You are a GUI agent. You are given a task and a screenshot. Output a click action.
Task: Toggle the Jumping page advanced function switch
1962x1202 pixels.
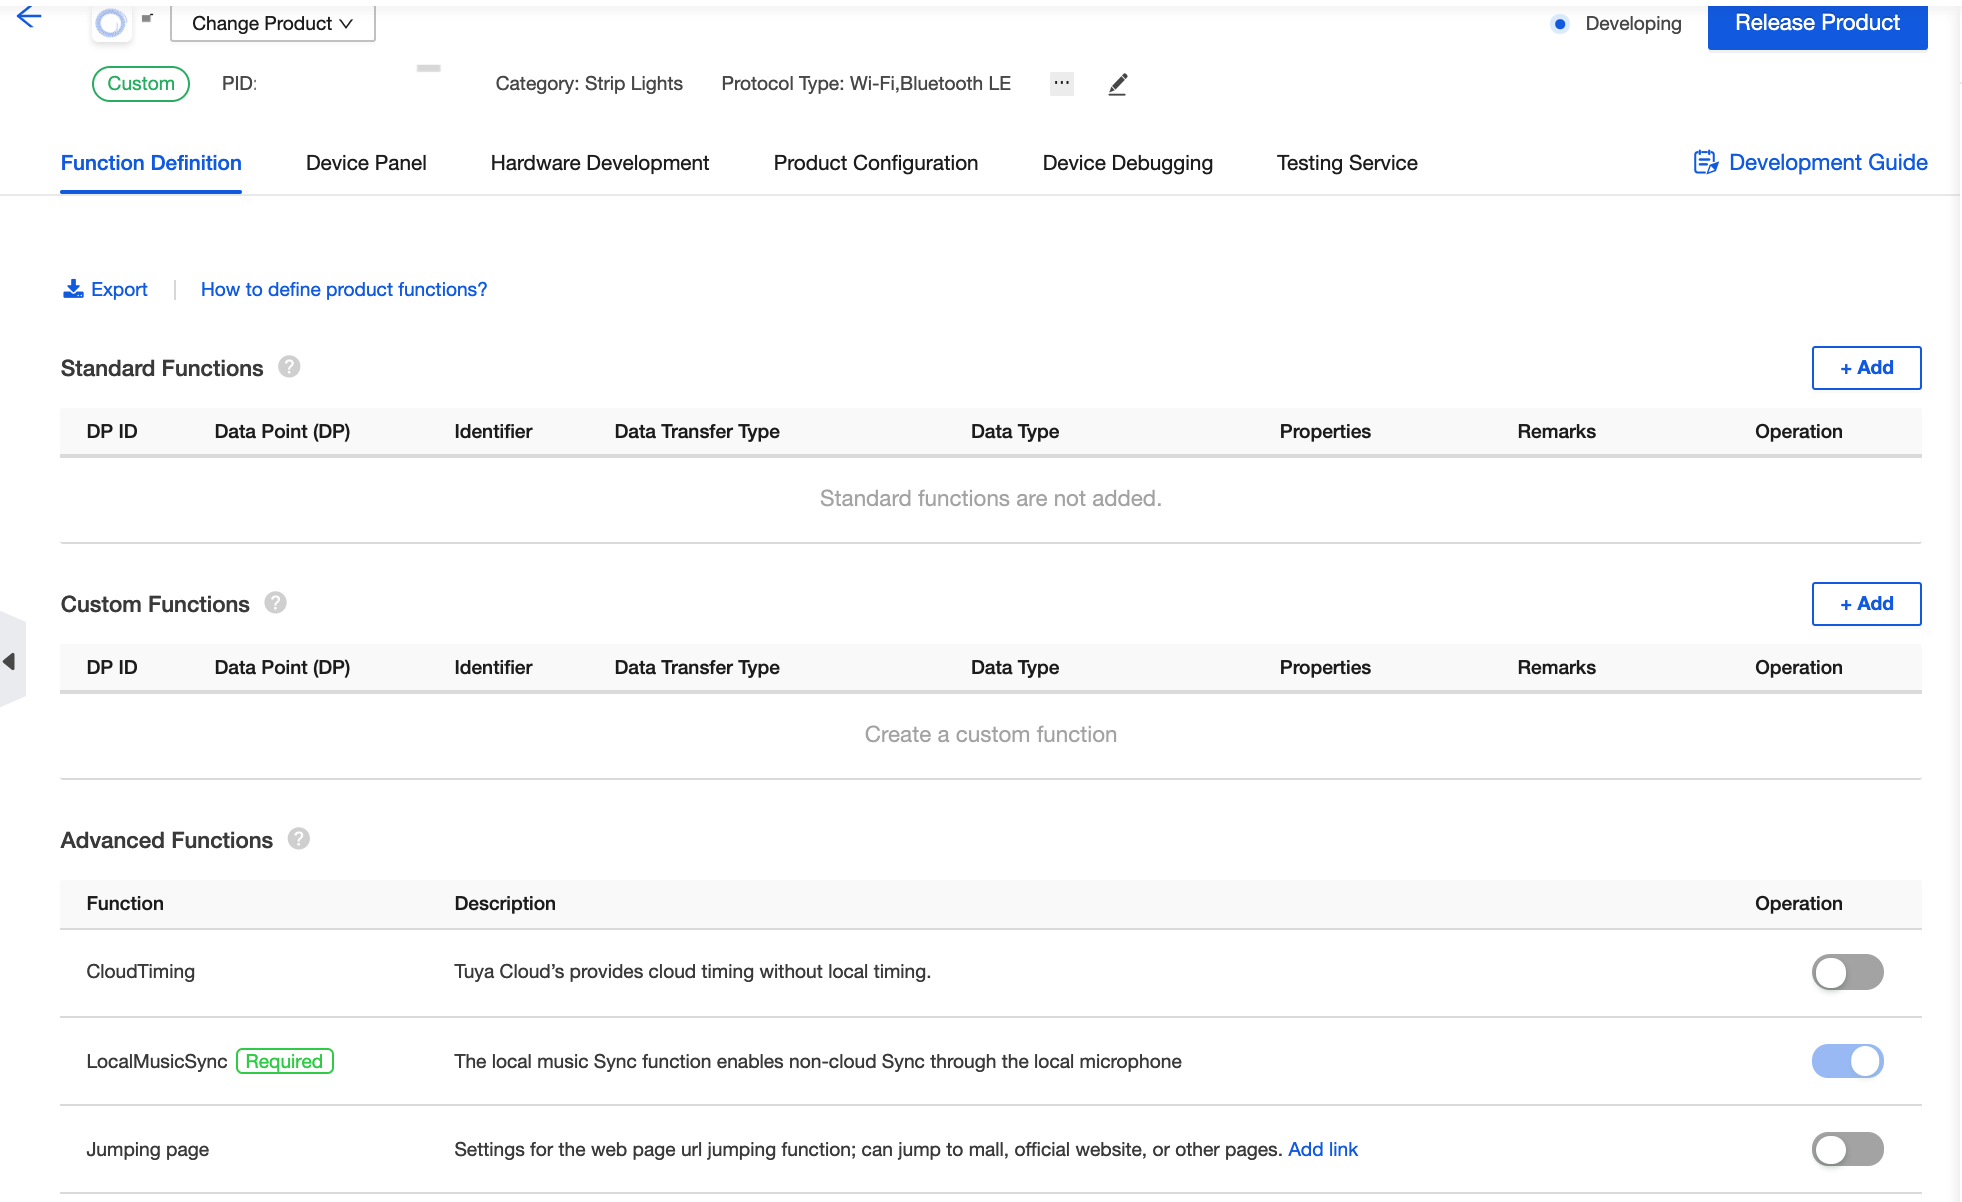pos(1847,1149)
